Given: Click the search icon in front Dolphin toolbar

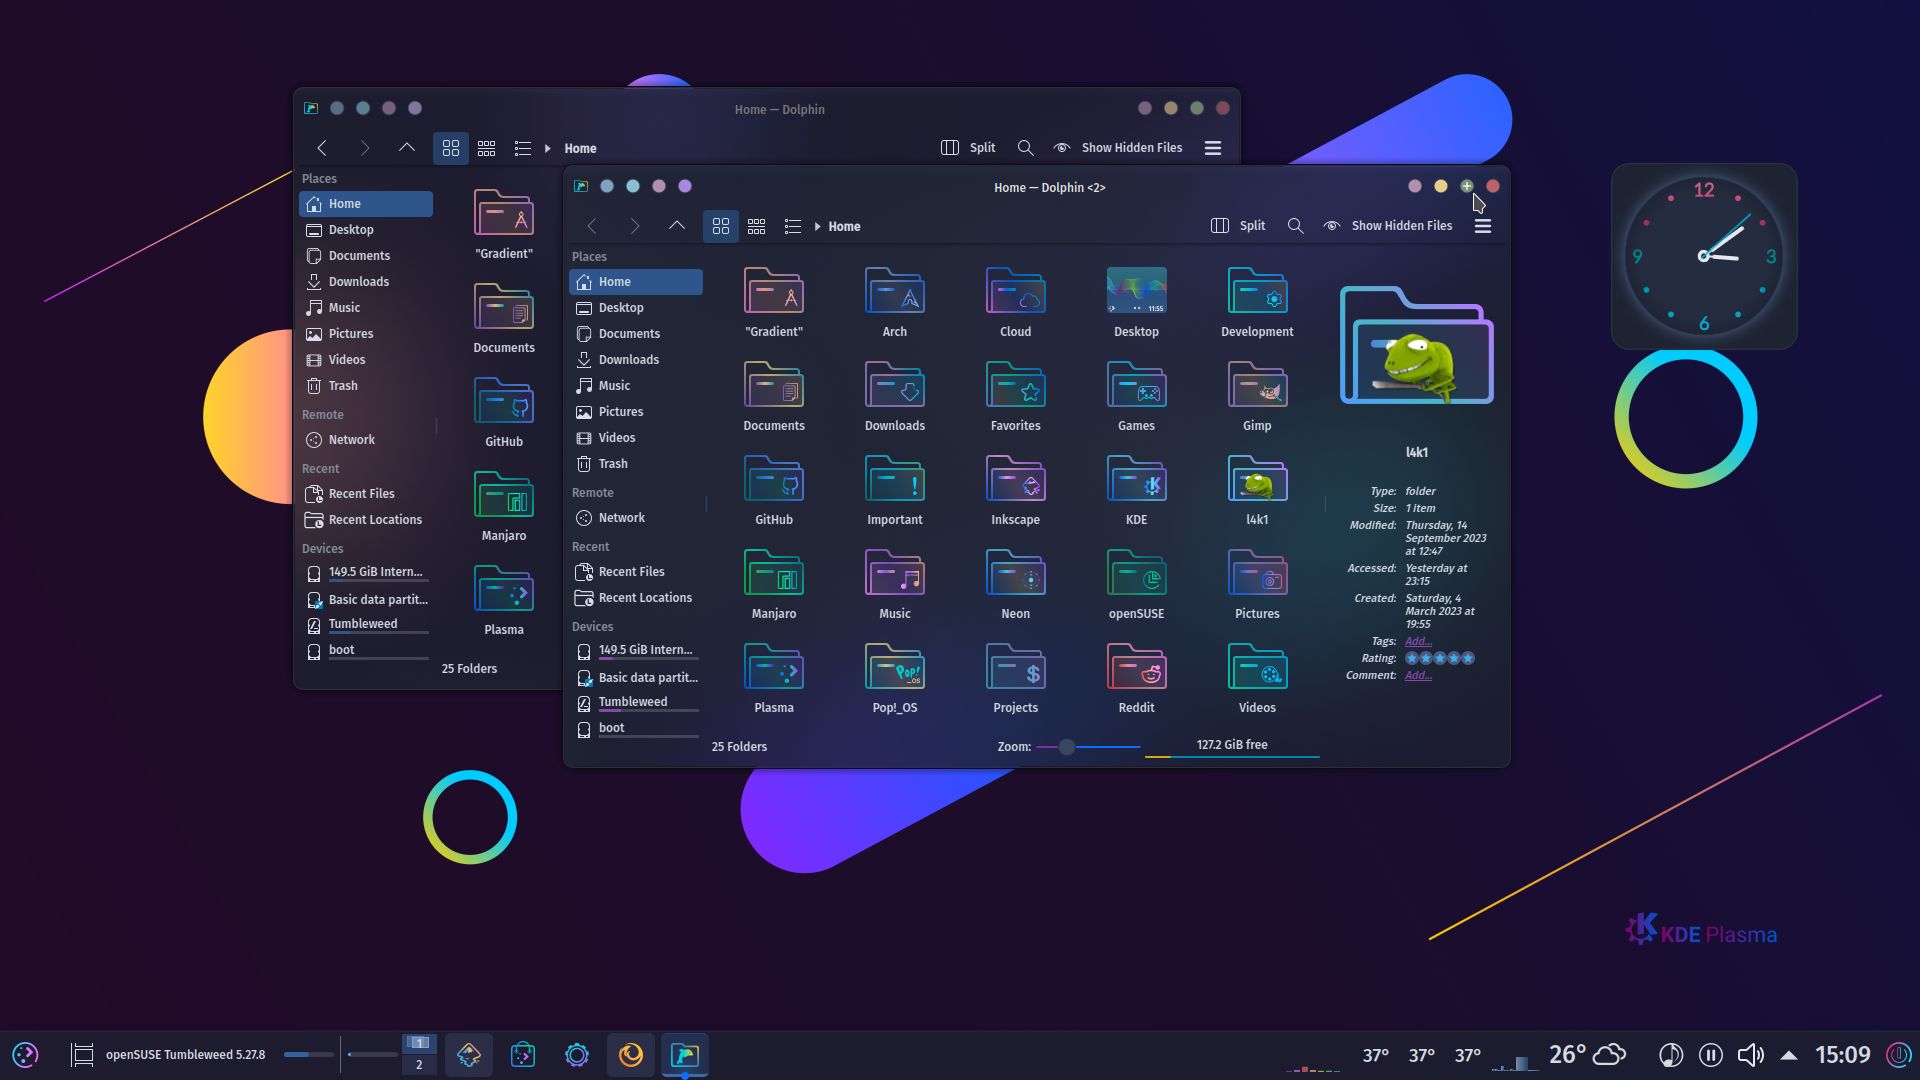Looking at the screenshot, I should pos(1295,226).
